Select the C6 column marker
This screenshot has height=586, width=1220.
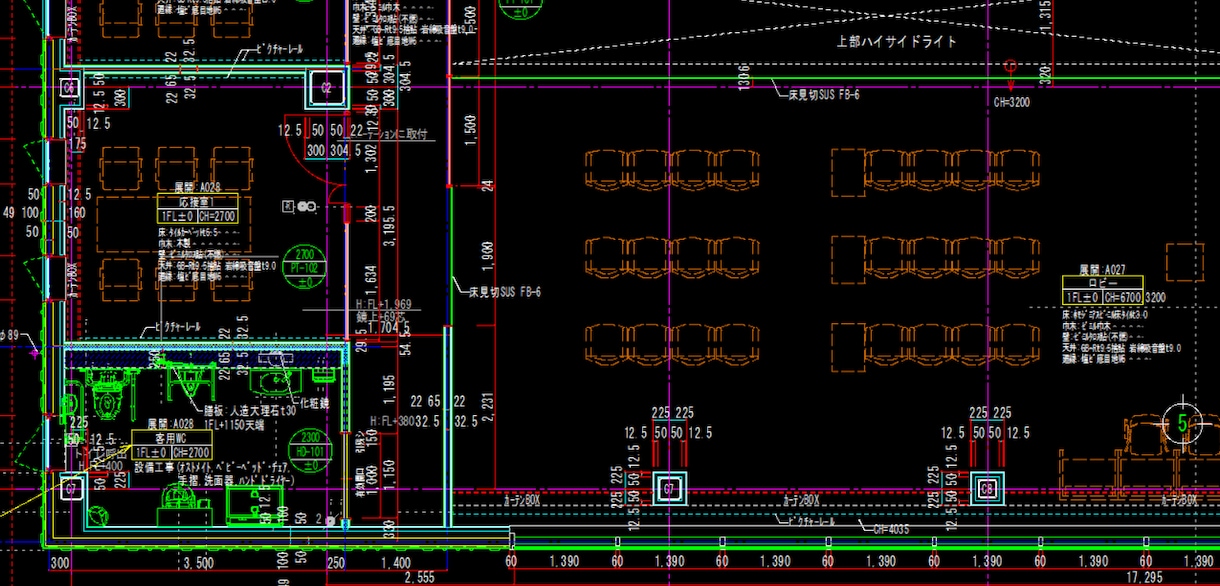pyautogui.click(x=70, y=88)
